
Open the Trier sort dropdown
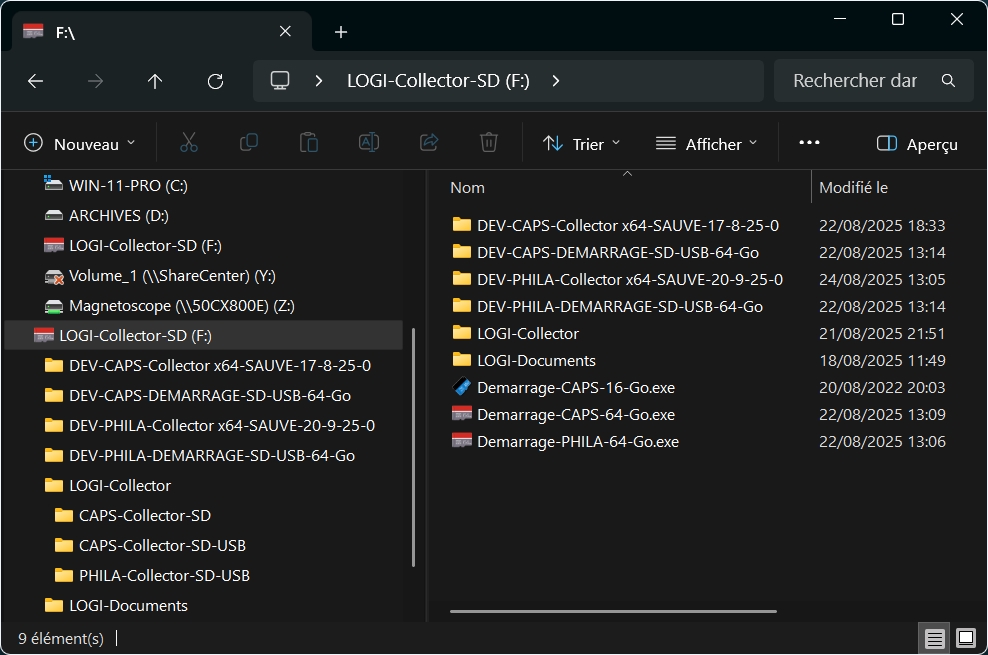(581, 144)
